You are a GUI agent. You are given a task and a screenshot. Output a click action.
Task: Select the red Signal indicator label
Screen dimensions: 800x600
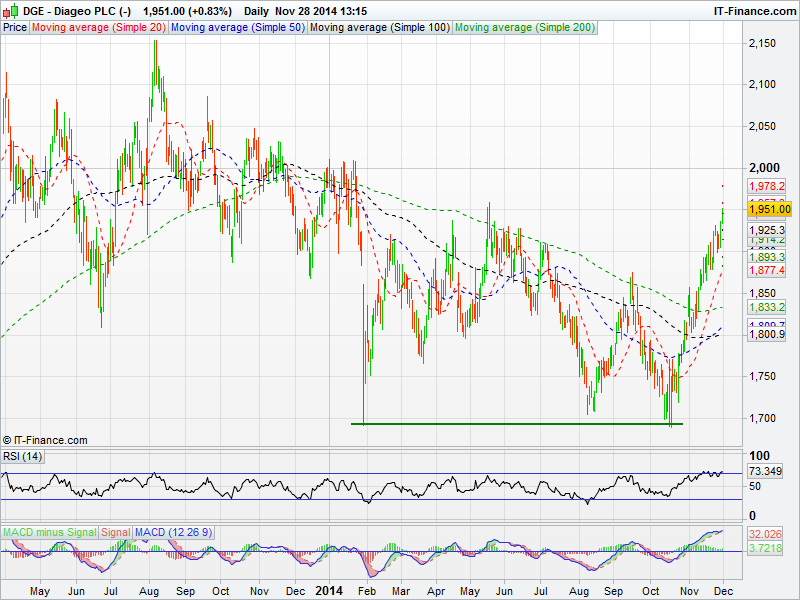[115, 532]
